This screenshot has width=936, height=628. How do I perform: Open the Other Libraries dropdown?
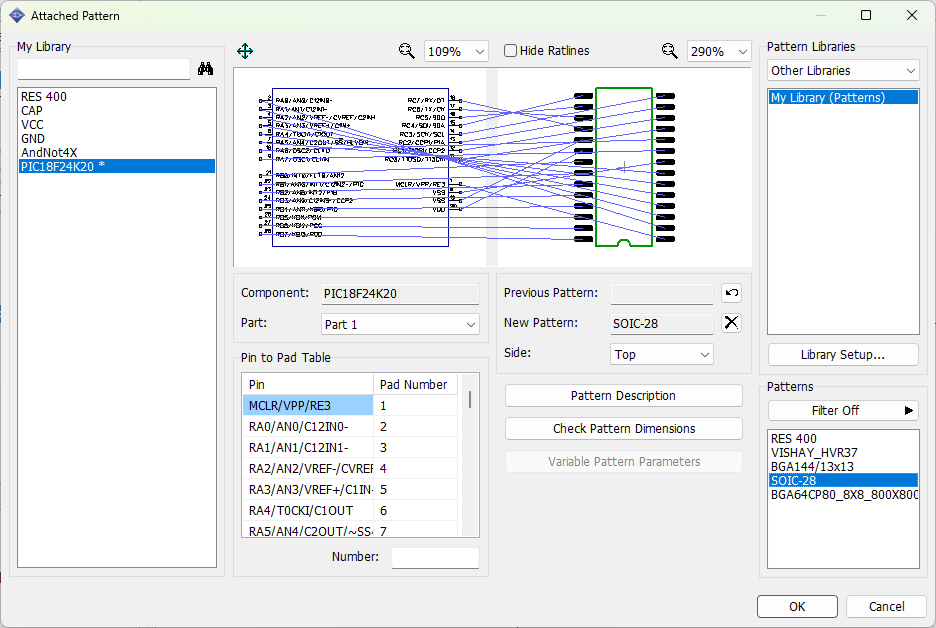843,70
